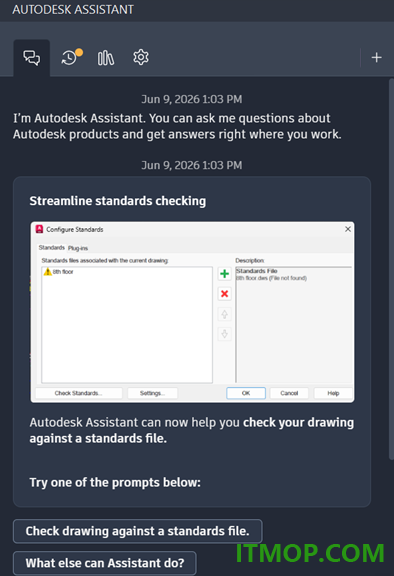Click the AutoCAD logo icon in dialog title
394x576 pixels.
39,229
